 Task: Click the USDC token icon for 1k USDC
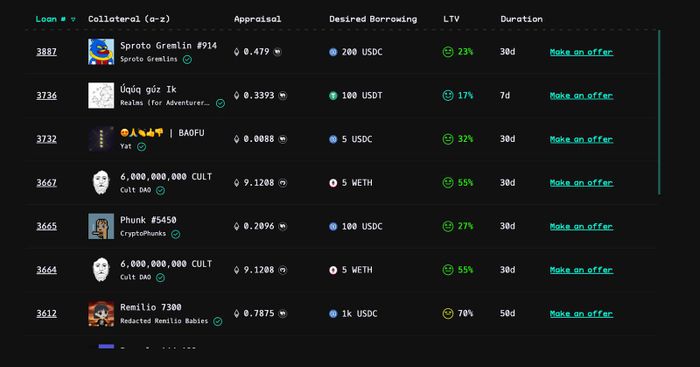point(333,313)
